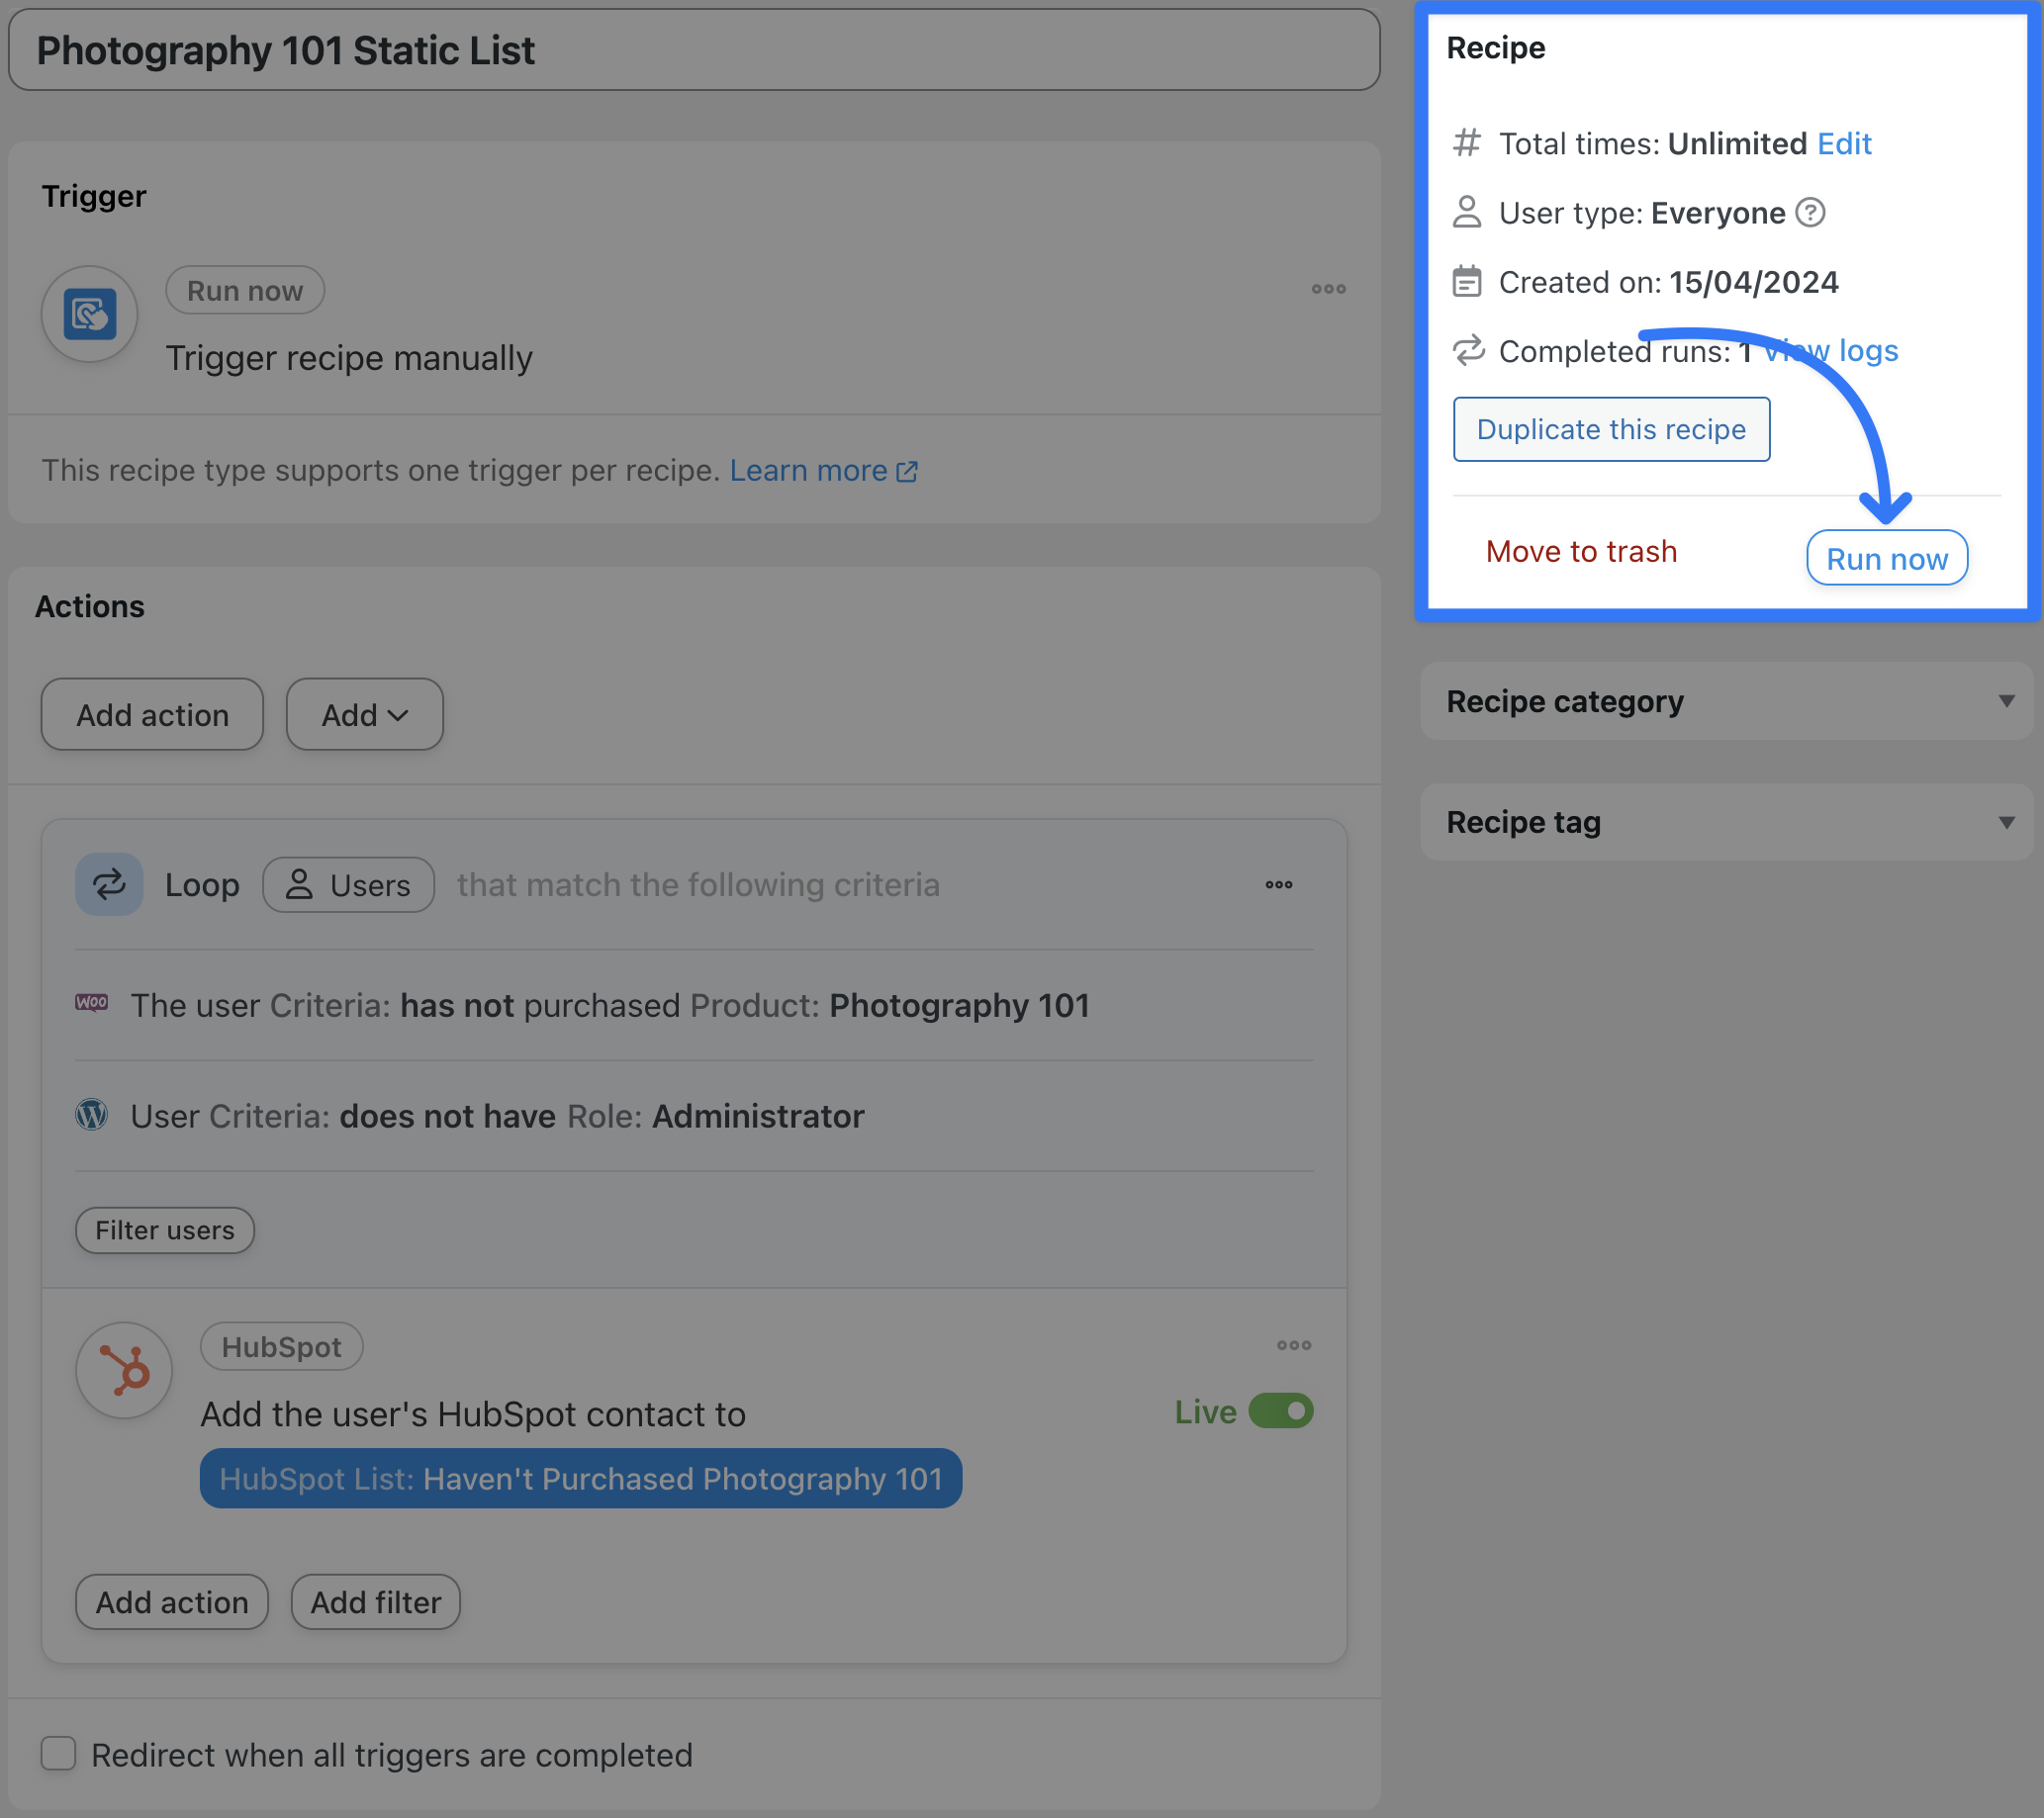Viewport: 2044px width, 1818px height.
Task: Select the Users loop type pill
Action: coord(348,885)
